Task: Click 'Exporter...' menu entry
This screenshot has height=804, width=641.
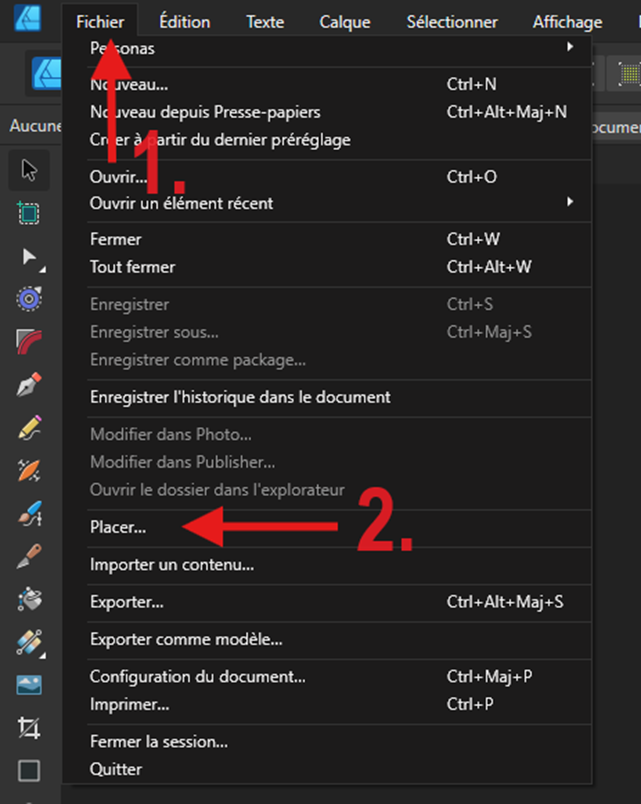Action: (x=127, y=602)
